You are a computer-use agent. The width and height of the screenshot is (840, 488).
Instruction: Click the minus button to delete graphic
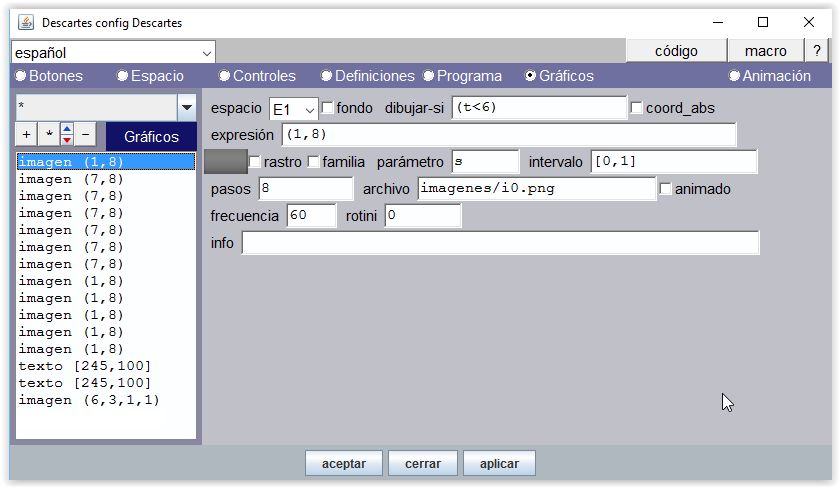coord(85,134)
